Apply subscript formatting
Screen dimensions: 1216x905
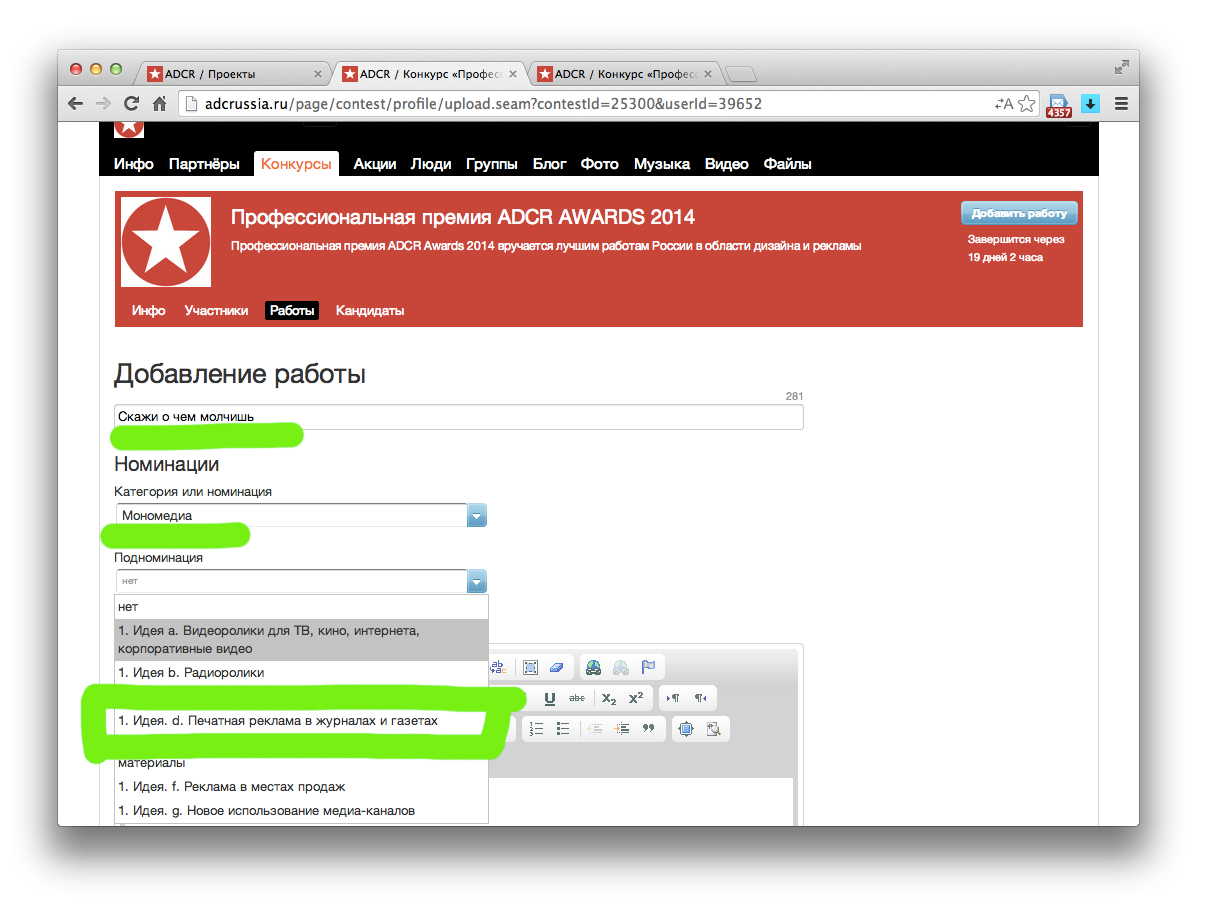pos(609,698)
